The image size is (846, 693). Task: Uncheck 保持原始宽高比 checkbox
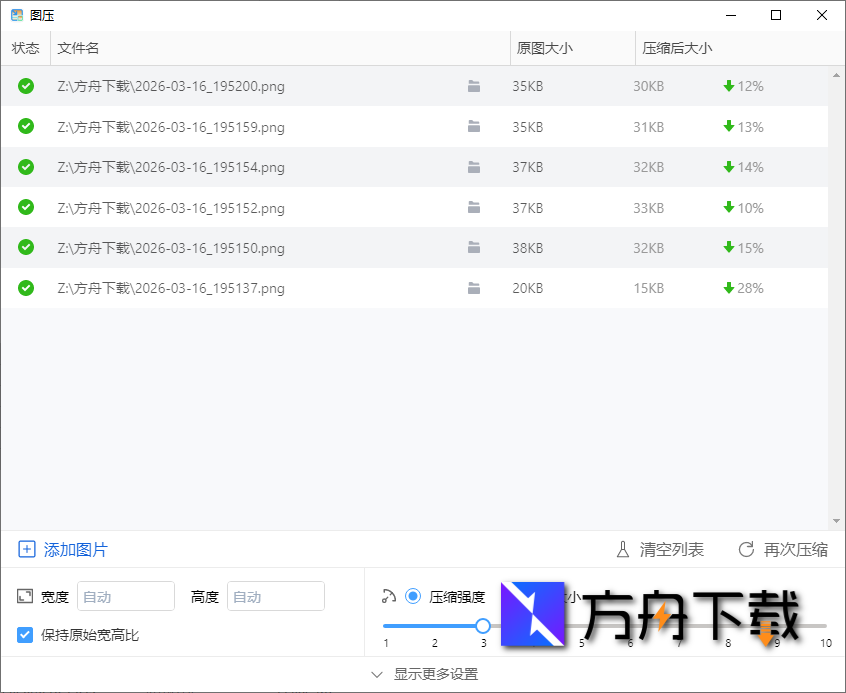(x=22, y=634)
